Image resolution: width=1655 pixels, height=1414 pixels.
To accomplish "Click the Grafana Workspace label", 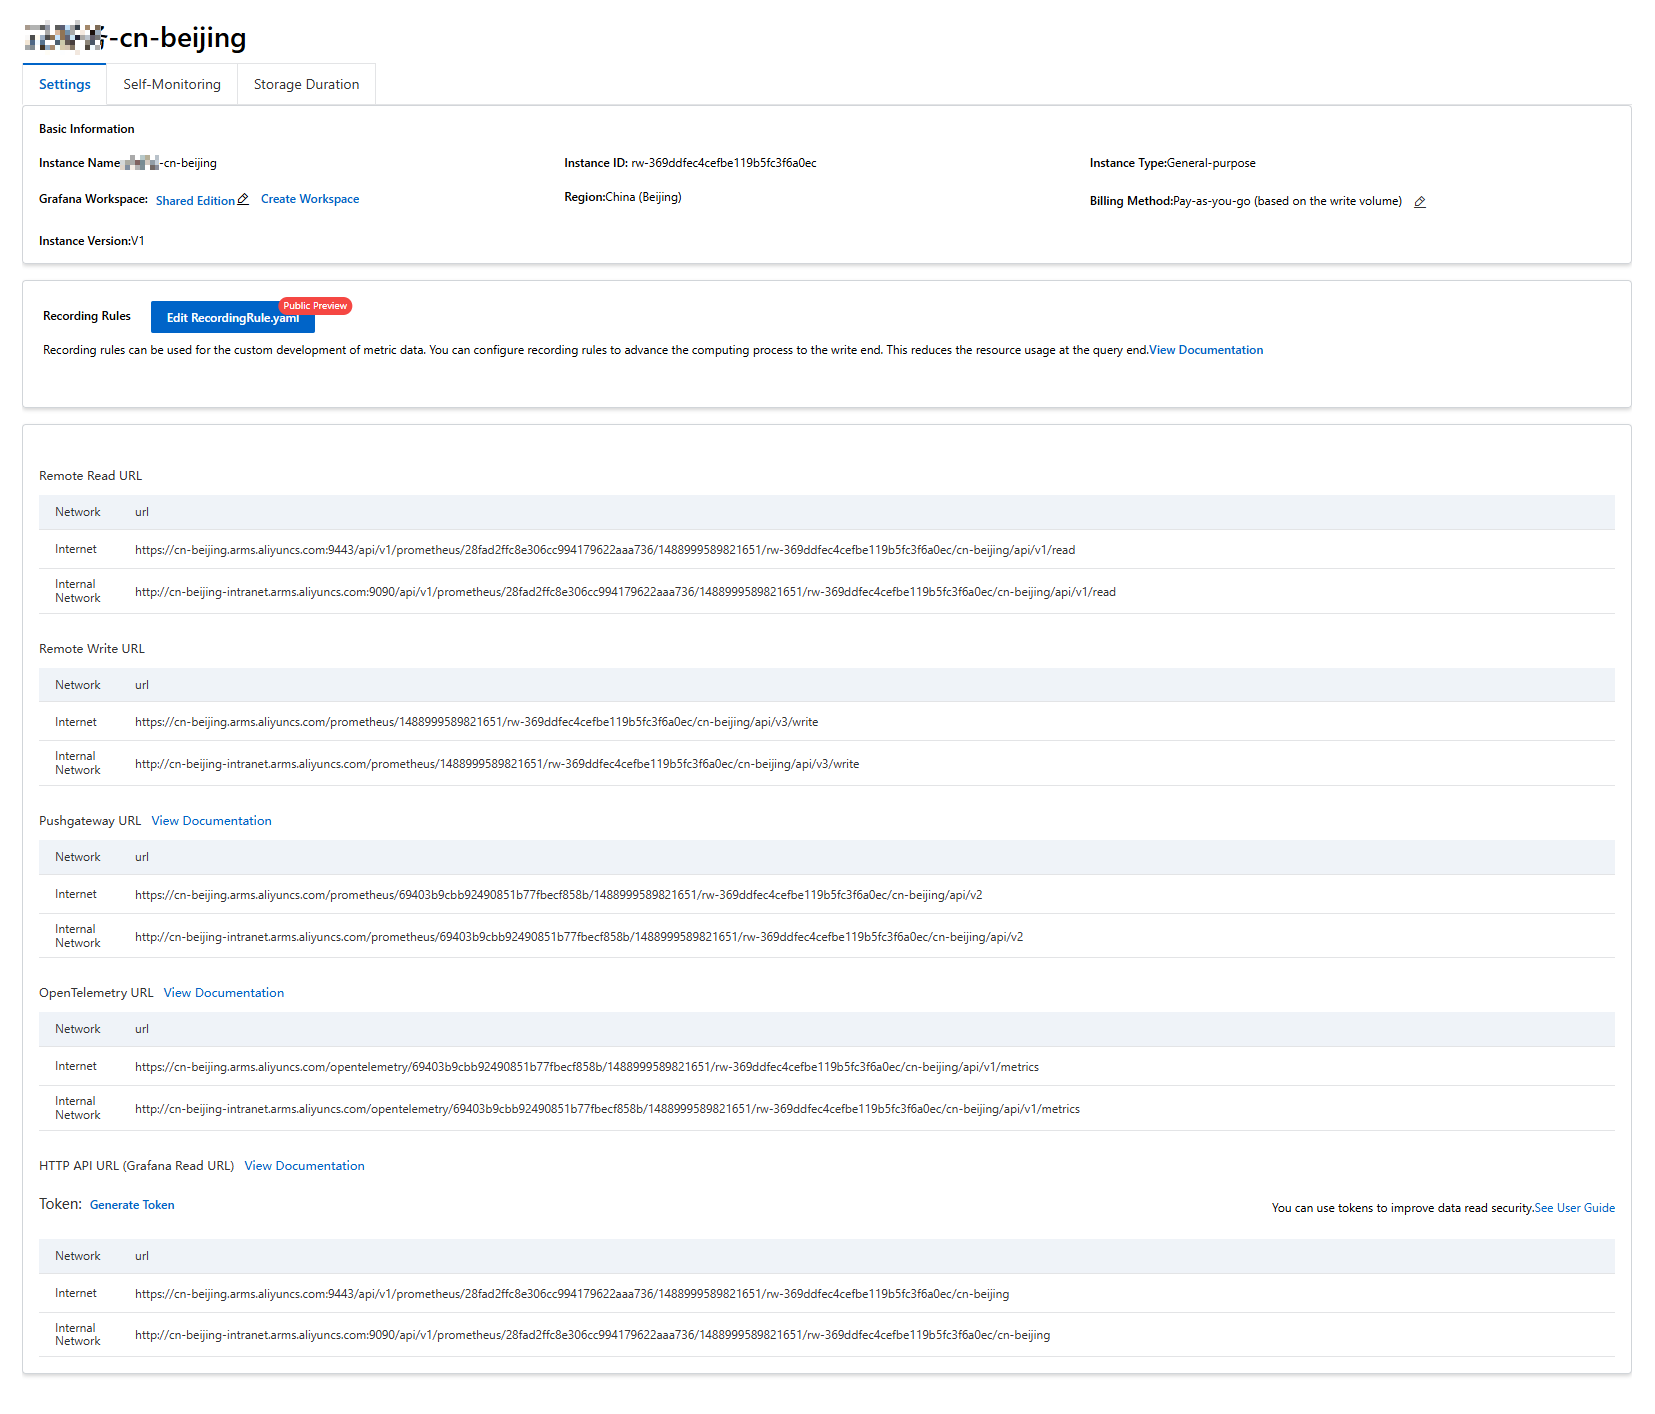I will click(x=93, y=199).
